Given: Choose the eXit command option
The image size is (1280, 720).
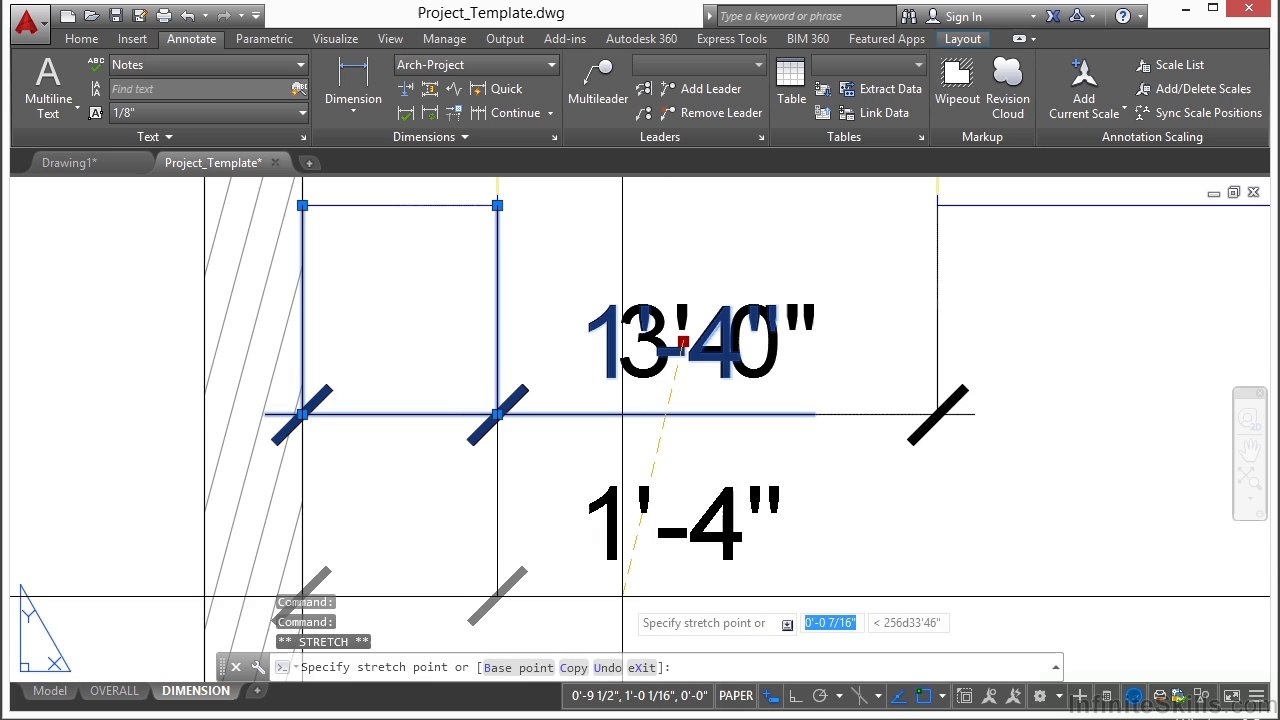Looking at the screenshot, I should [x=642, y=668].
